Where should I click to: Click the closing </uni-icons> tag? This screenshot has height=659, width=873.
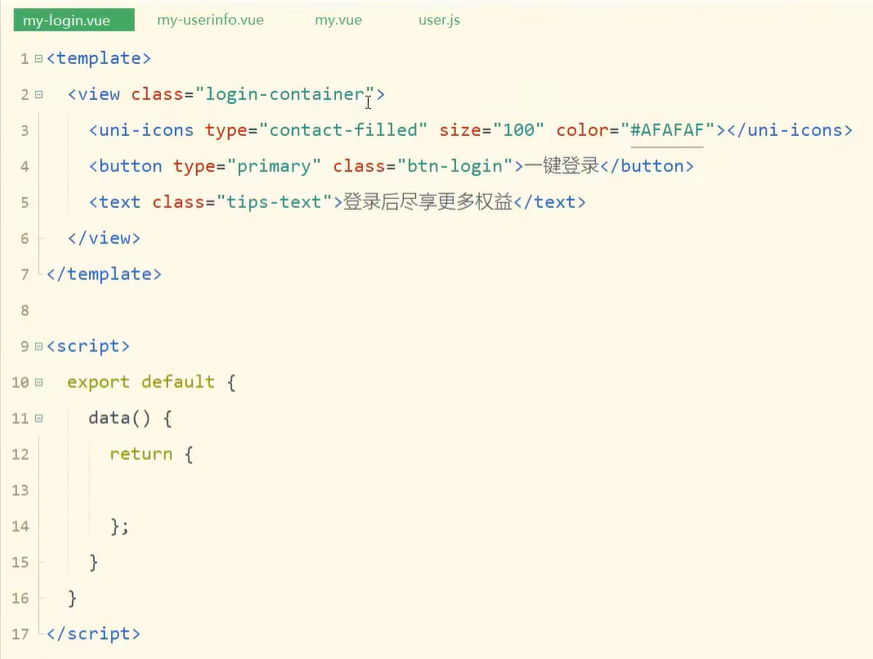pos(789,130)
